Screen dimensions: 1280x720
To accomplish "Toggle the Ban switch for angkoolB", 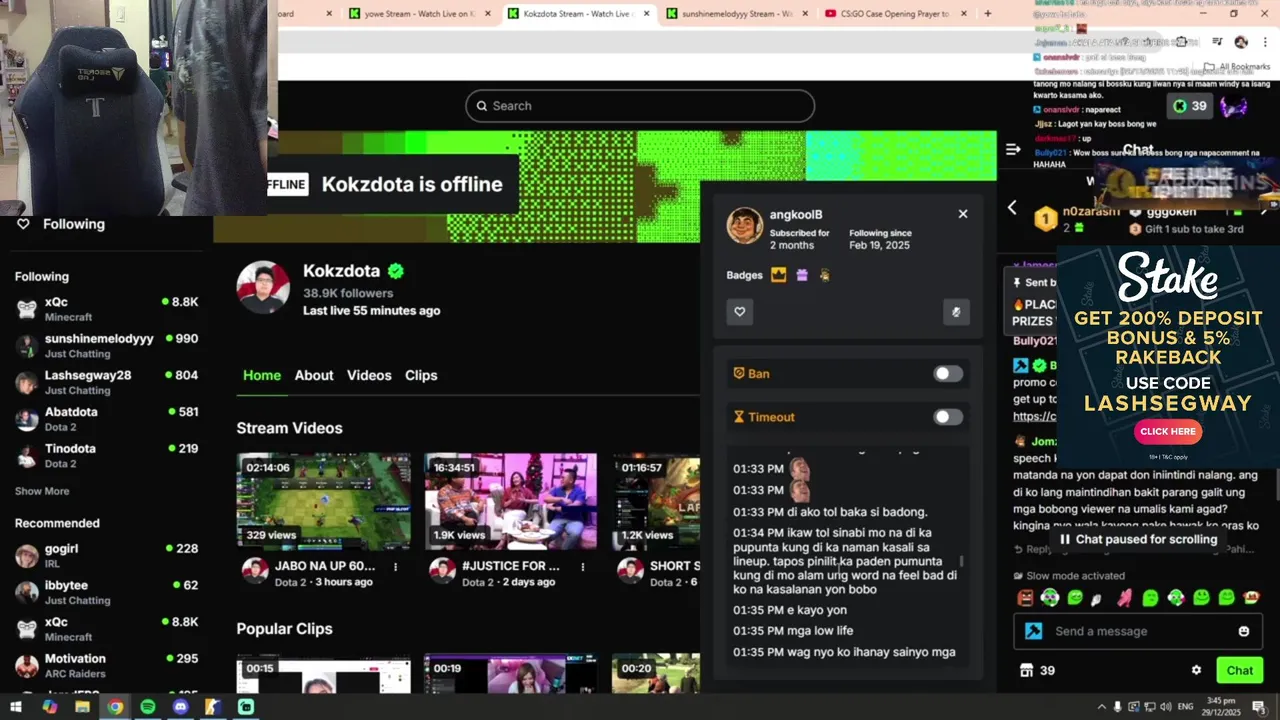I will coord(948,373).
